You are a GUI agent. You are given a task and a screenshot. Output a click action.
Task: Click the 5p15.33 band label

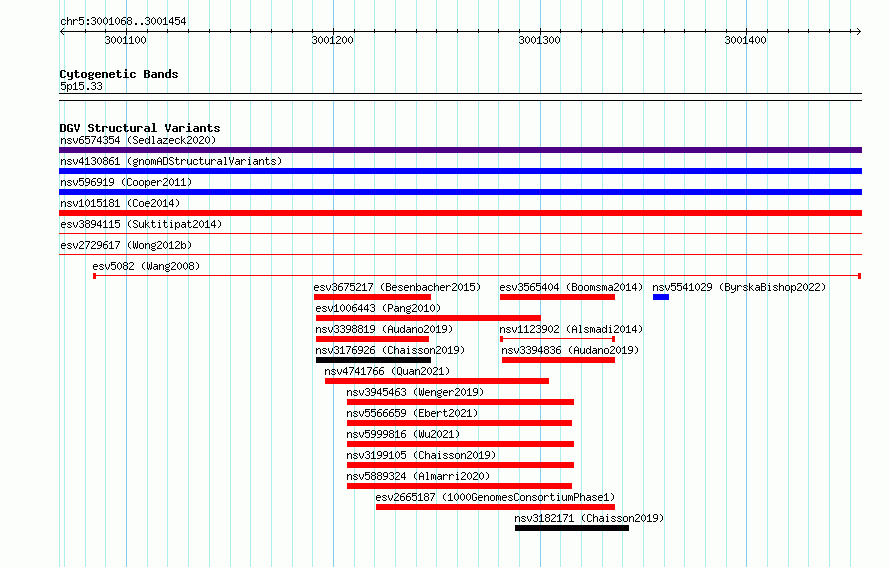81,86
